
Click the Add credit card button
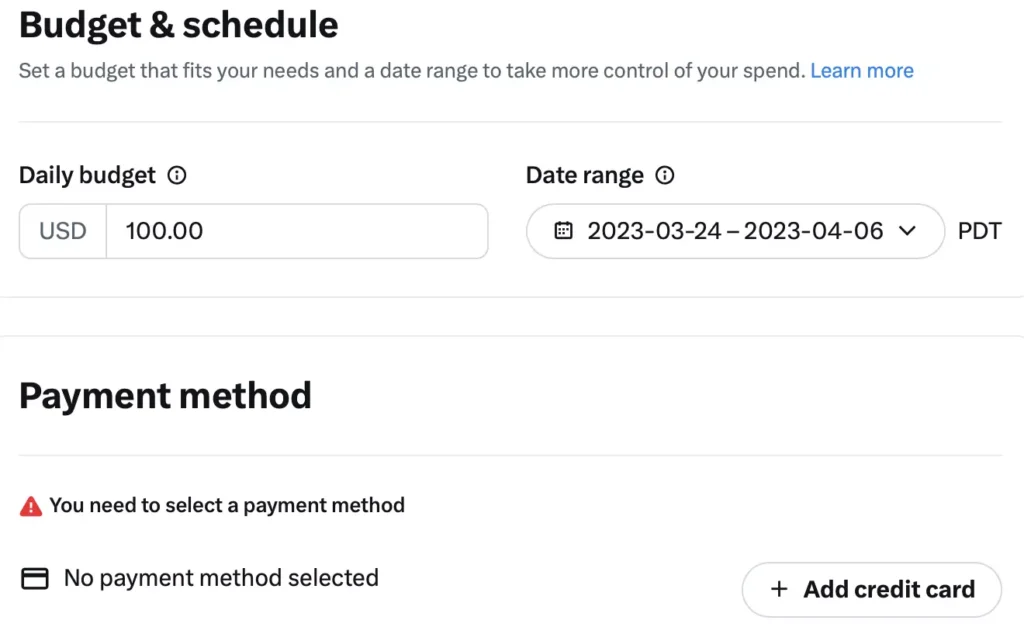pyautogui.click(x=871, y=590)
